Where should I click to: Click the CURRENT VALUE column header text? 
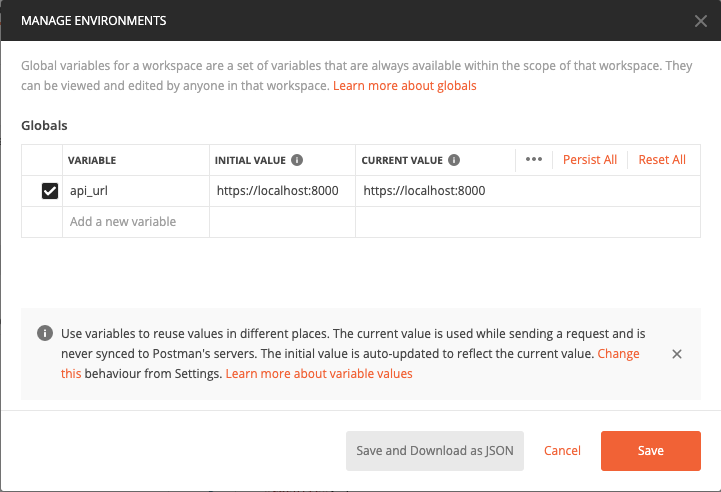[402, 160]
